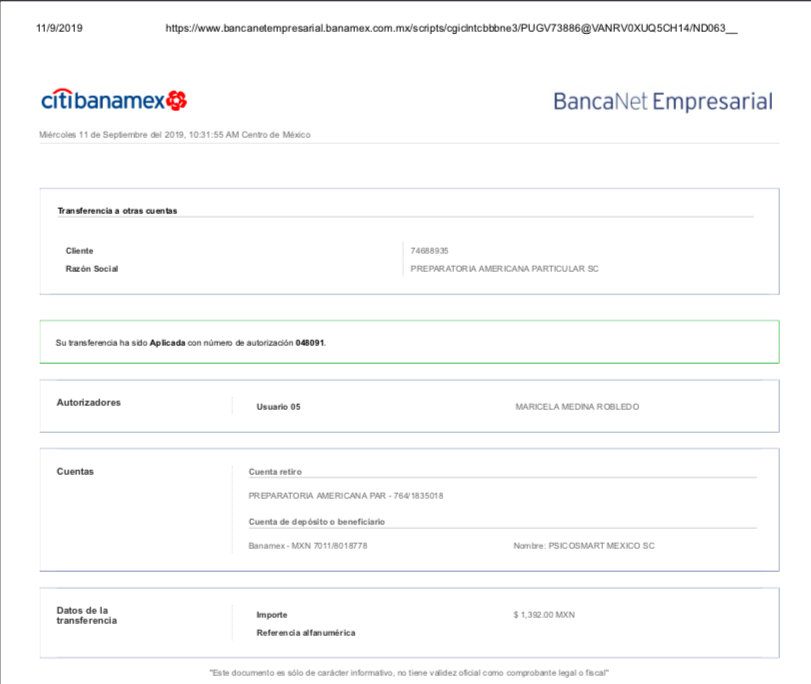
Task: Click the 'Autorizadores' section title
Action: pyautogui.click(x=88, y=403)
